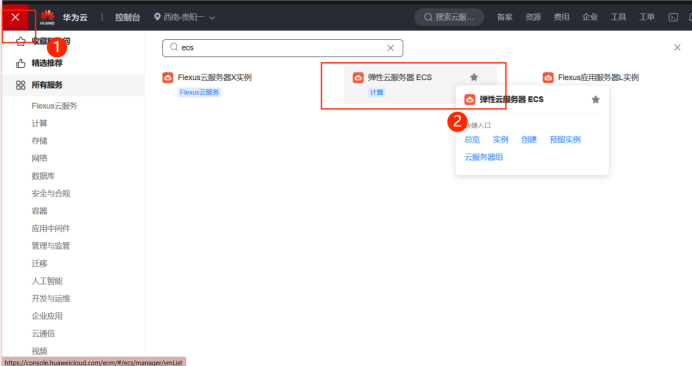The width and height of the screenshot is (692, 366).
Task: Open the 创建 quick link
Action: tap(529, 140)
